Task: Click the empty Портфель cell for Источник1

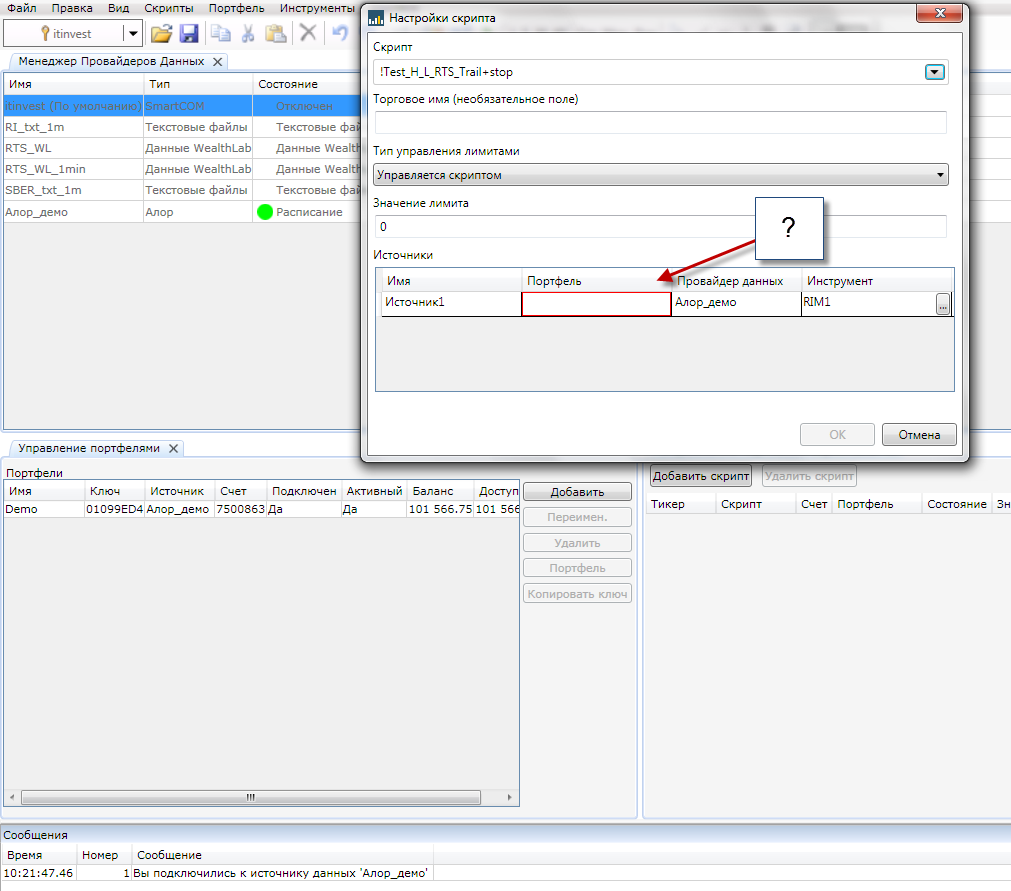Action: tap(596, 304)
